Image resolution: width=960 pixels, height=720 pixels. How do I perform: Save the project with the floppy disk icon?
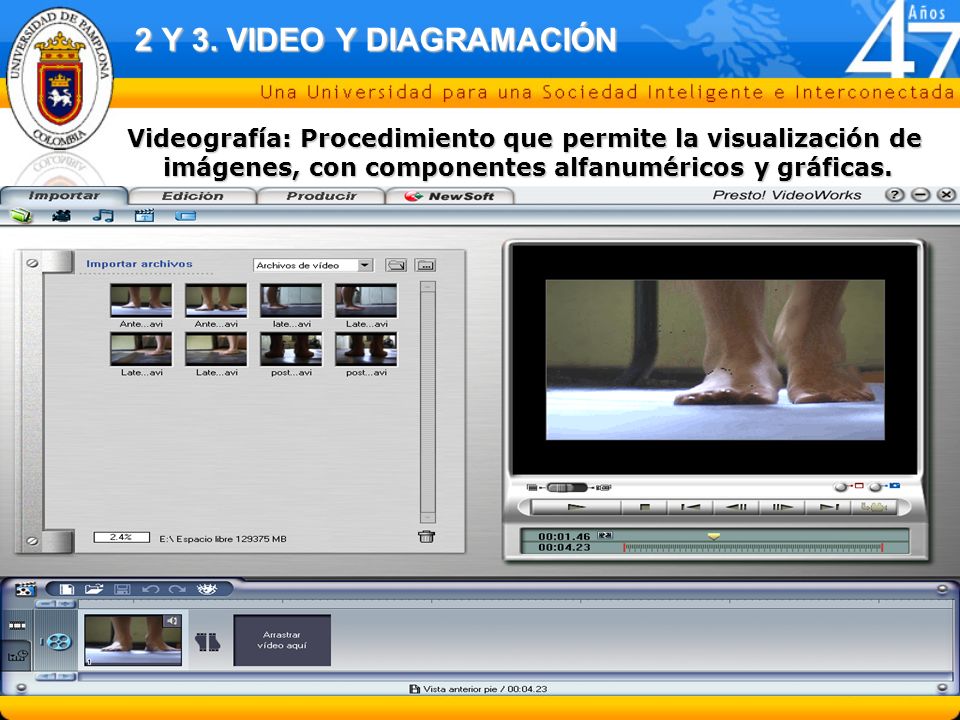(x=122, y=589)
